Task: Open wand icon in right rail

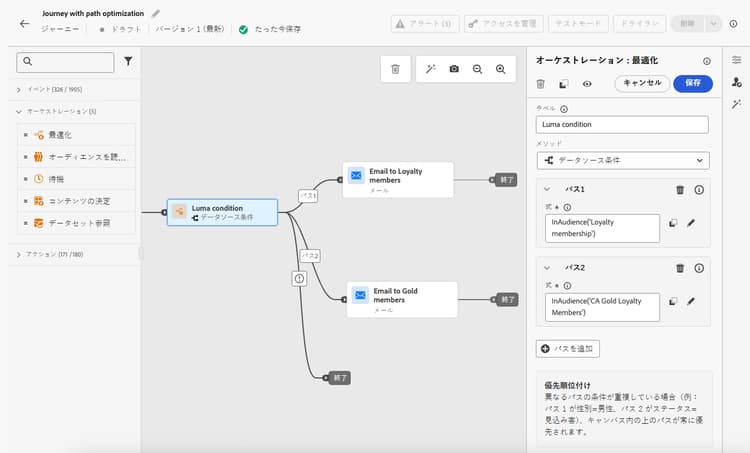Action: click(x=736, y=104)
